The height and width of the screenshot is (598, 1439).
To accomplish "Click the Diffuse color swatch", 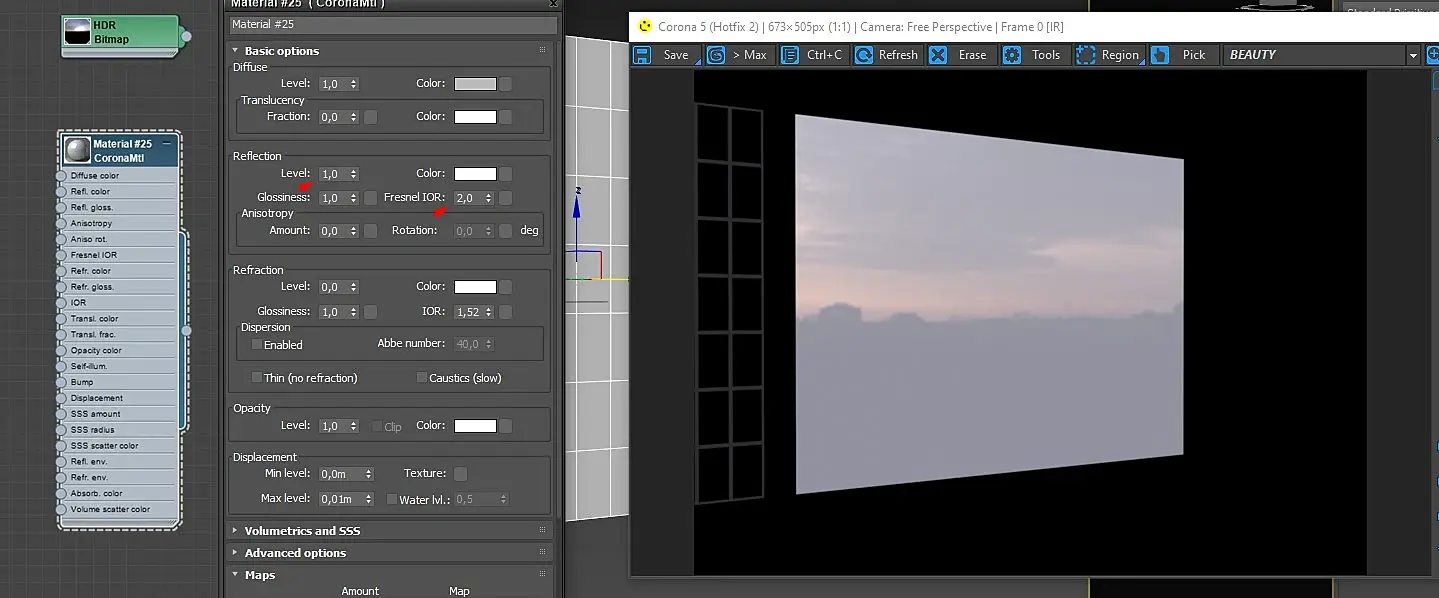I will (x=475, y=84).
